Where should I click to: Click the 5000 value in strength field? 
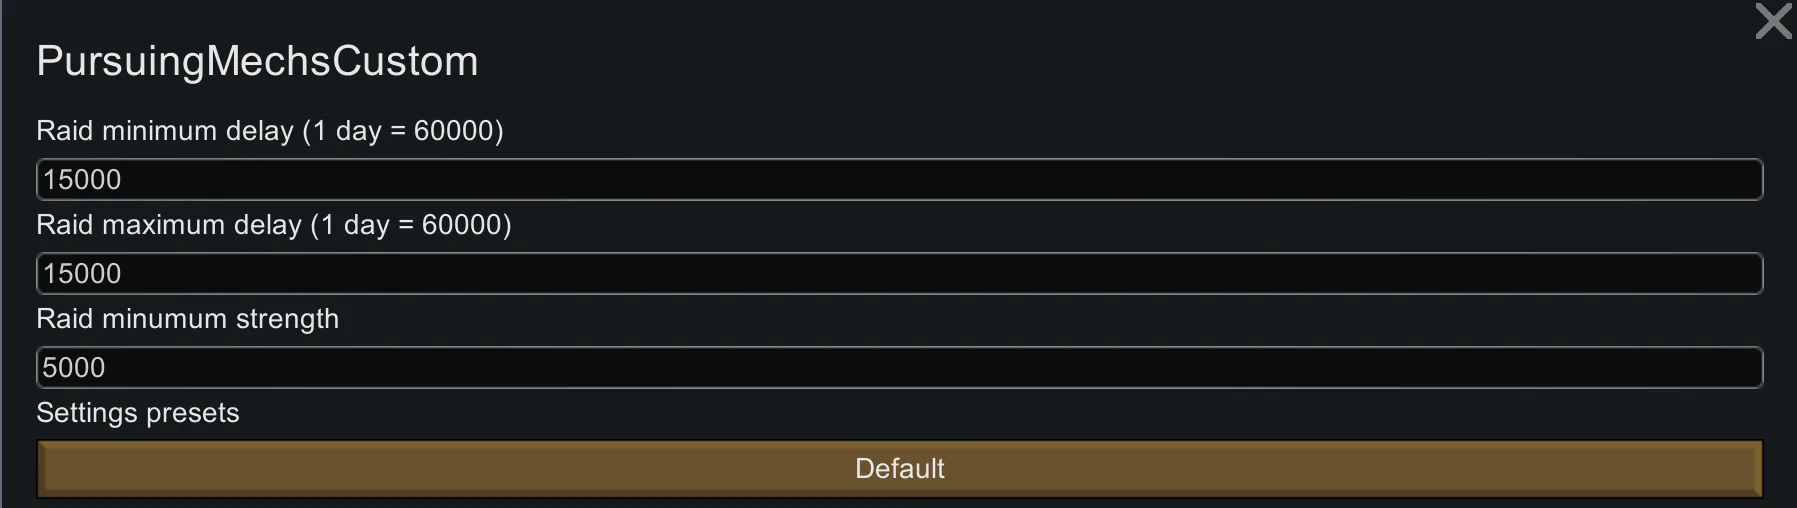point(74,368)
